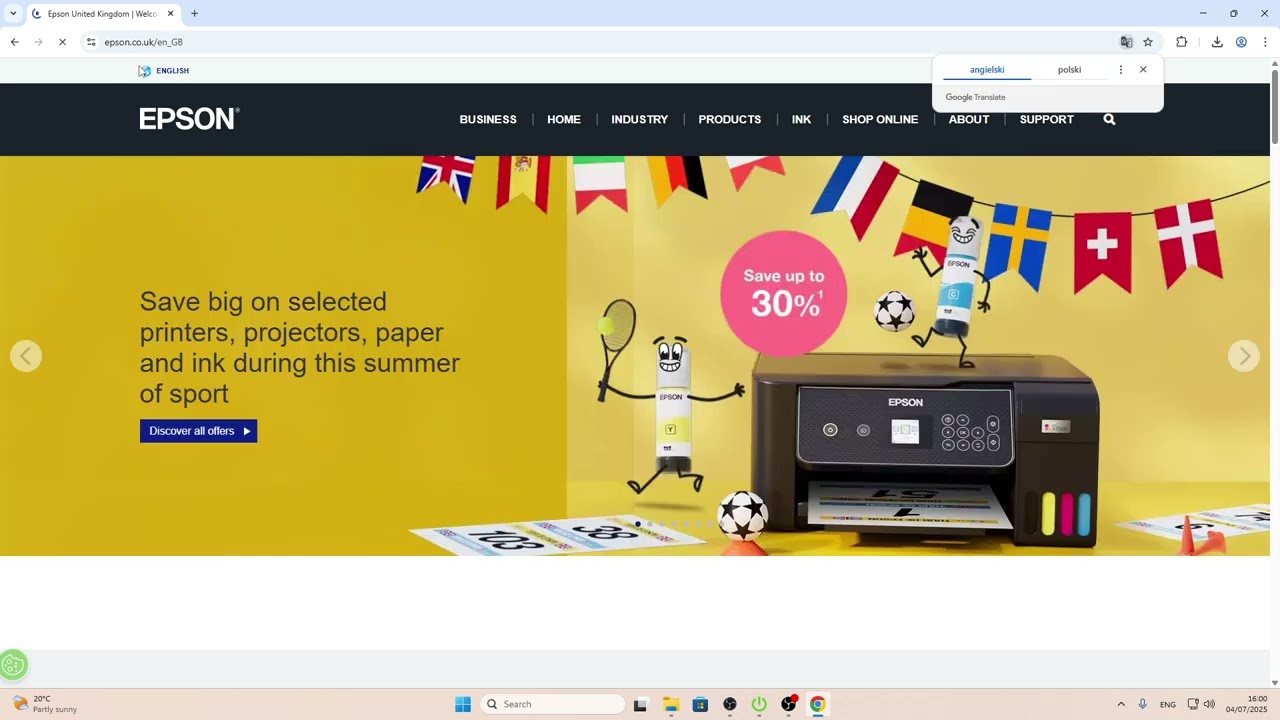Close the Google Translate popup
The width and height of the screenshot is (1280, 720).
click(1143, 70)
